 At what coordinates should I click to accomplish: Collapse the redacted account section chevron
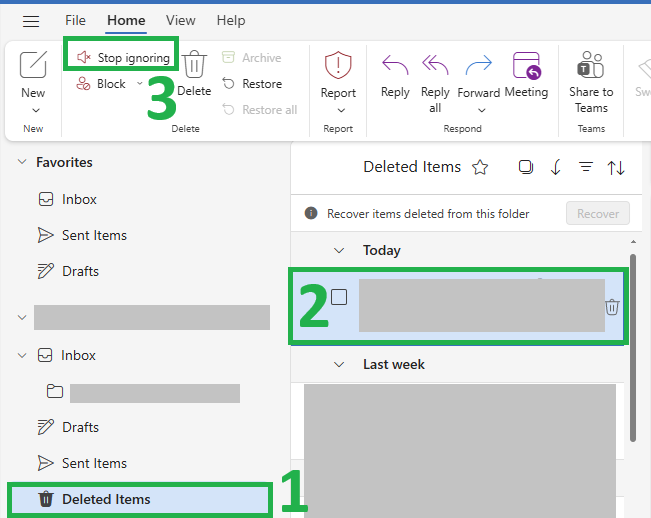(x=22, y=318)
